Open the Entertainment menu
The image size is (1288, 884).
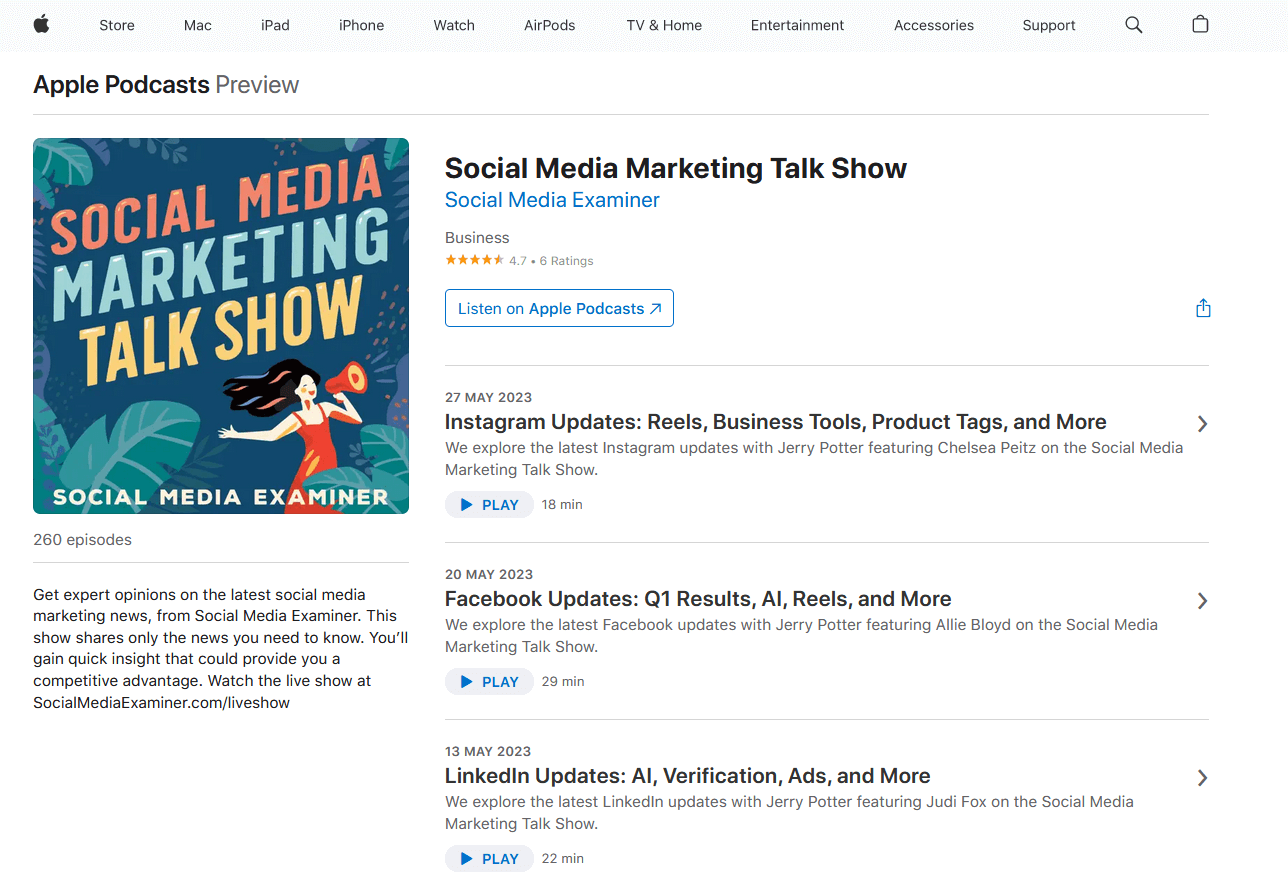tap(797, 26)
